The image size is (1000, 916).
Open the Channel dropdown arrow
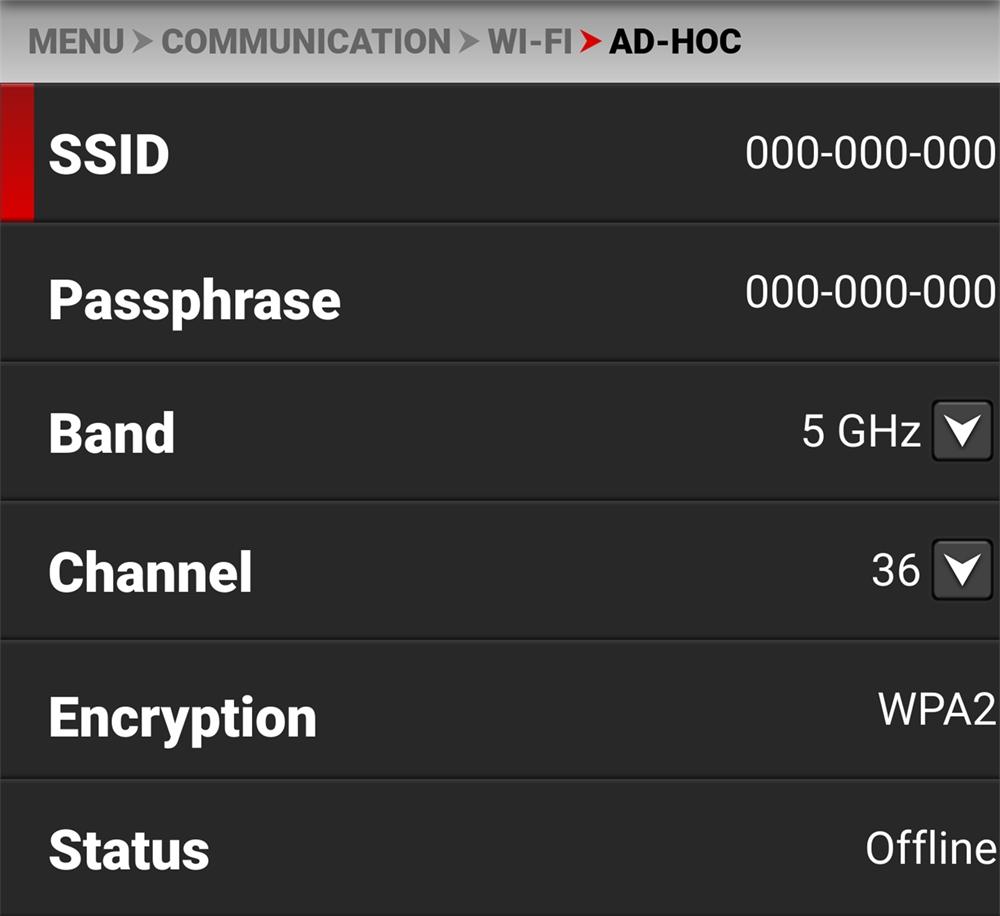tap(962, 570)
